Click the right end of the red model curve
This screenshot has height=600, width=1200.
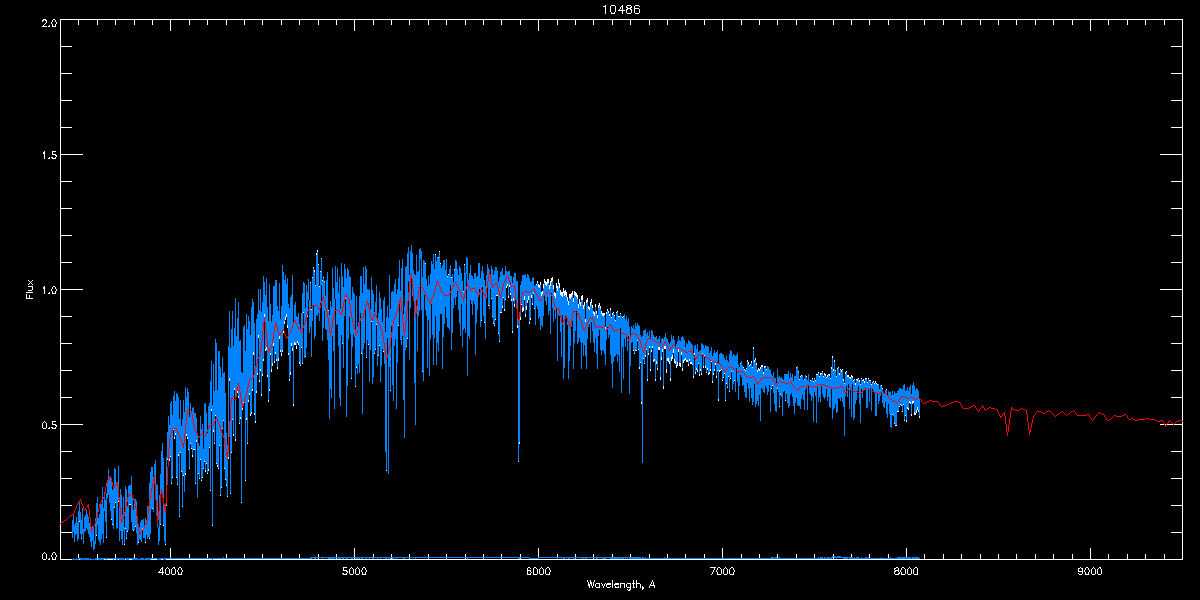[1180, 422]
